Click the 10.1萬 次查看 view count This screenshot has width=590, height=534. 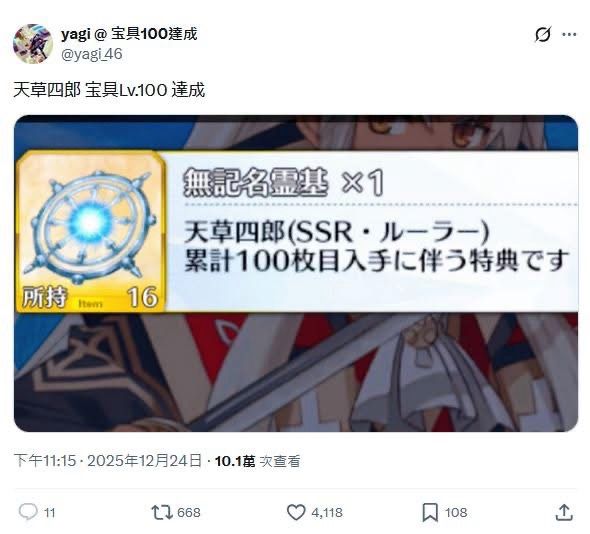click(x=257, y=461)
